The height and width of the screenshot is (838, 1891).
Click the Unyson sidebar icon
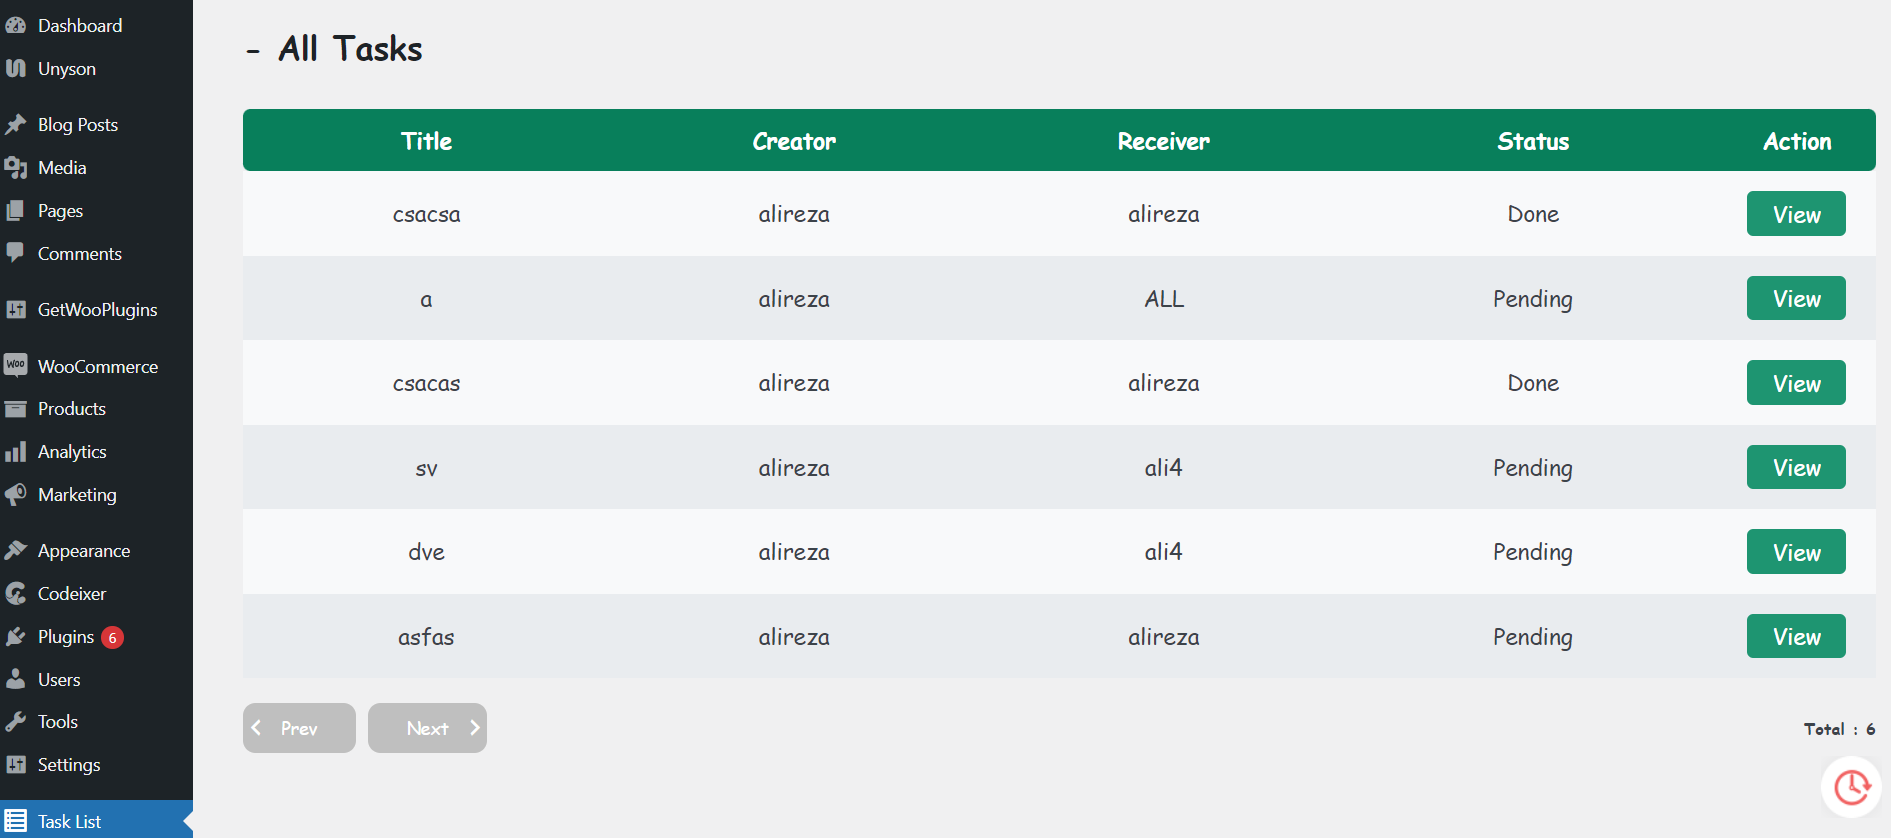pos(16,69)
